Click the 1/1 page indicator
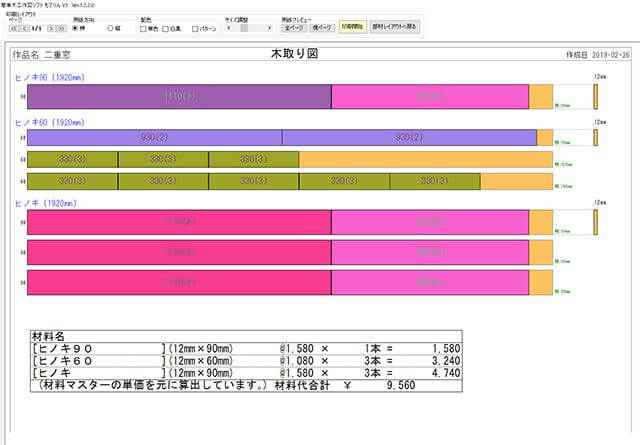Image resolution: width=640 pixels, height=445 pixels. (37, 28)
